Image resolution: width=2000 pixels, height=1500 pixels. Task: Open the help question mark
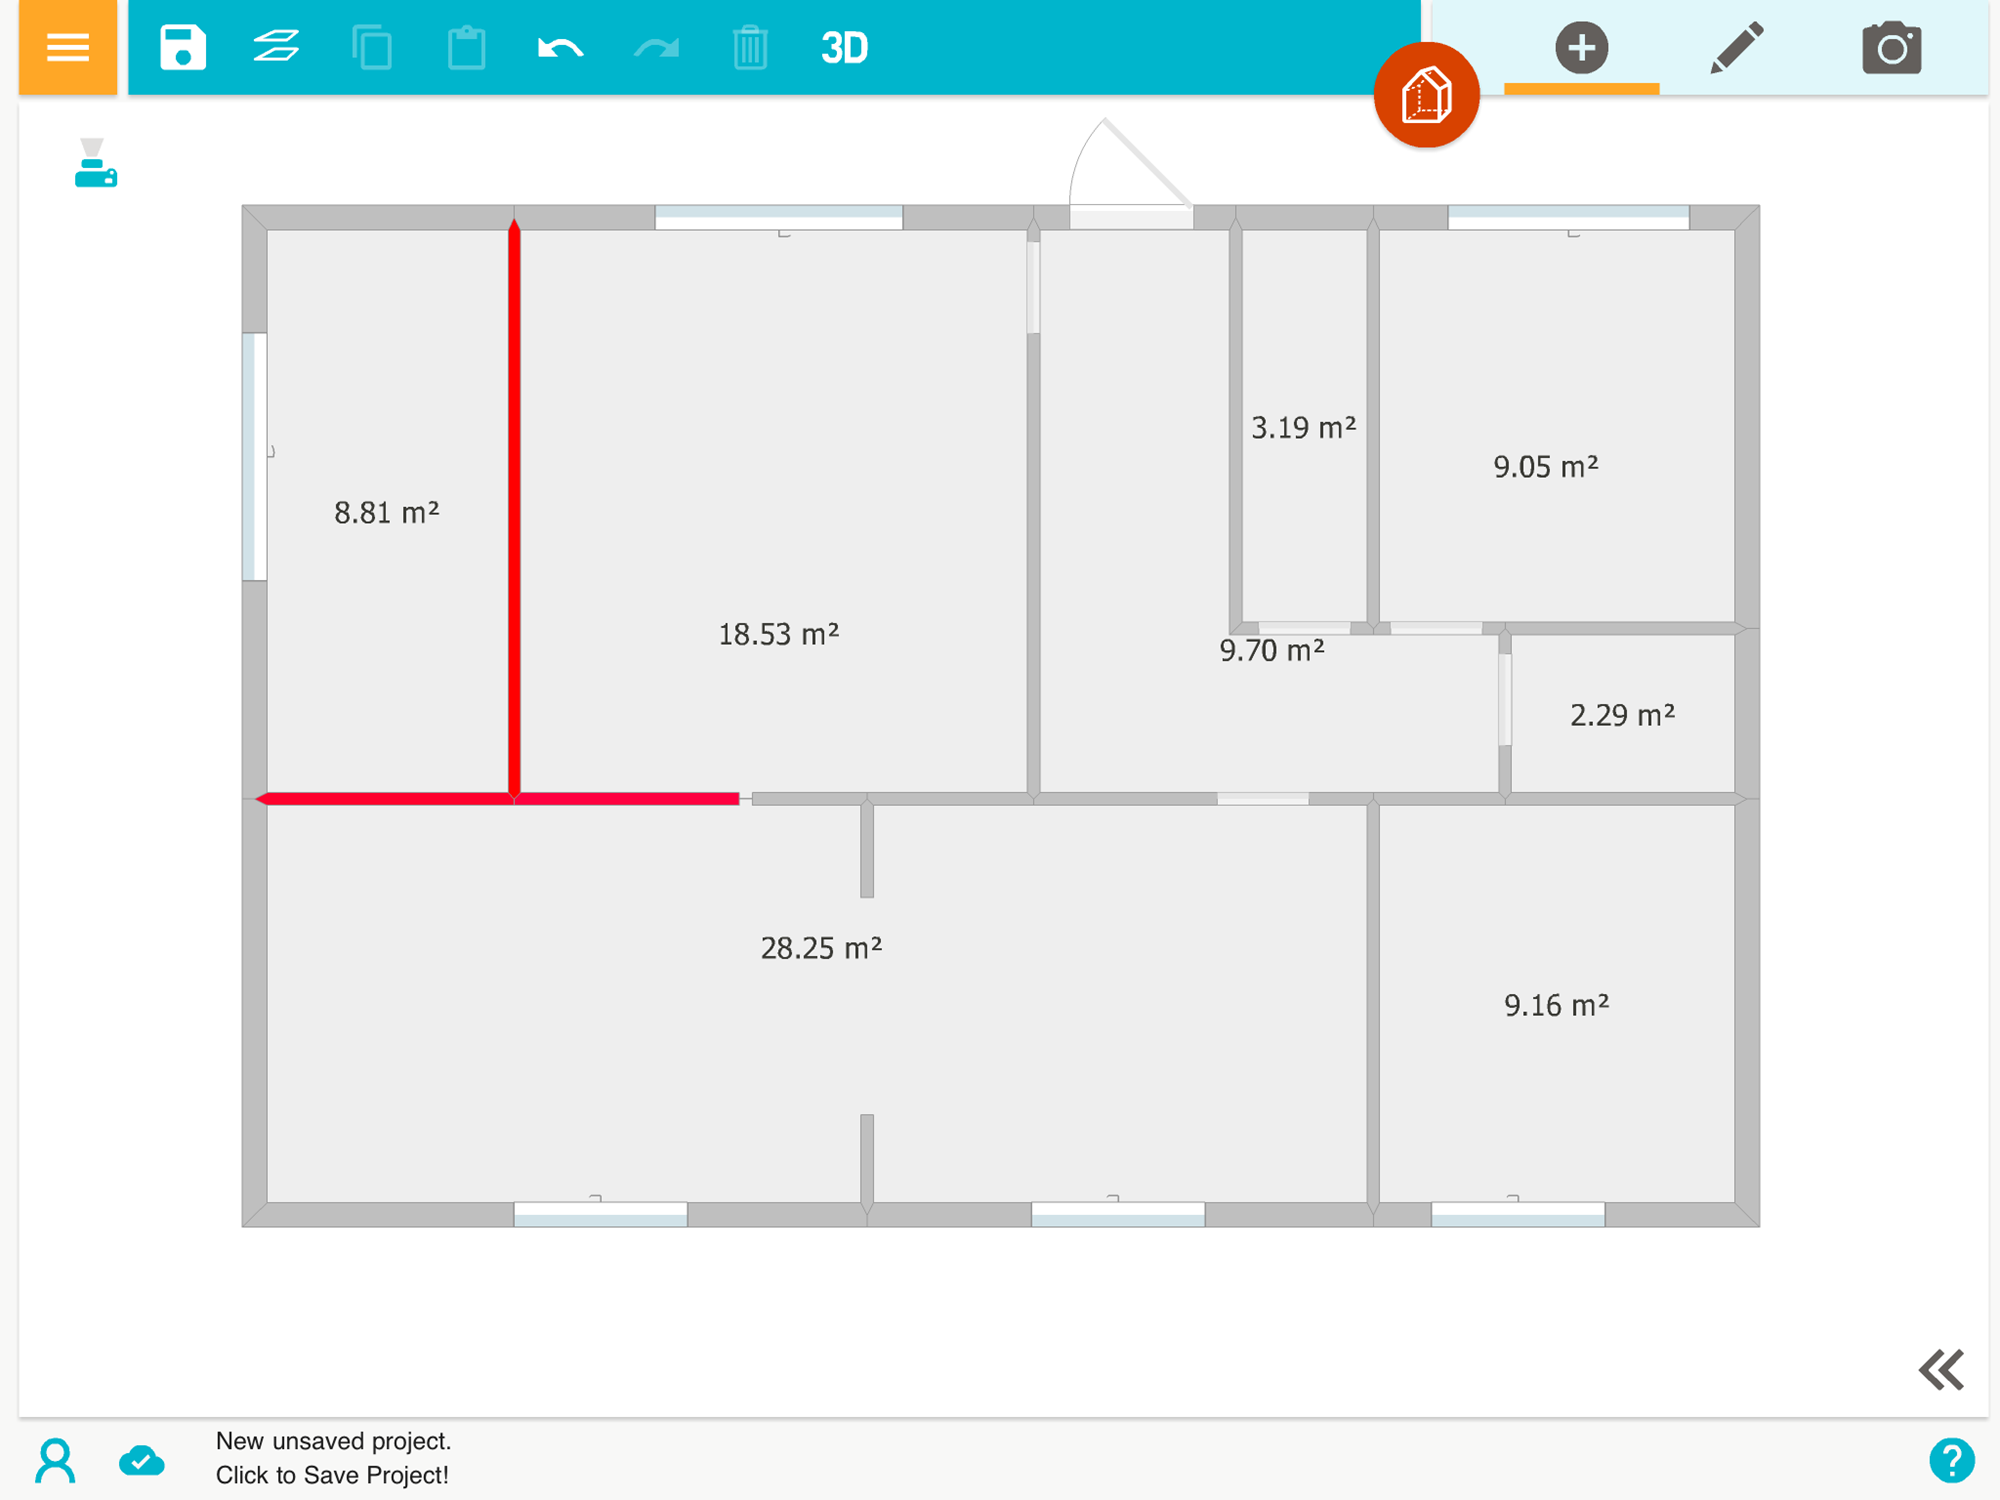coord(1951,1460)
